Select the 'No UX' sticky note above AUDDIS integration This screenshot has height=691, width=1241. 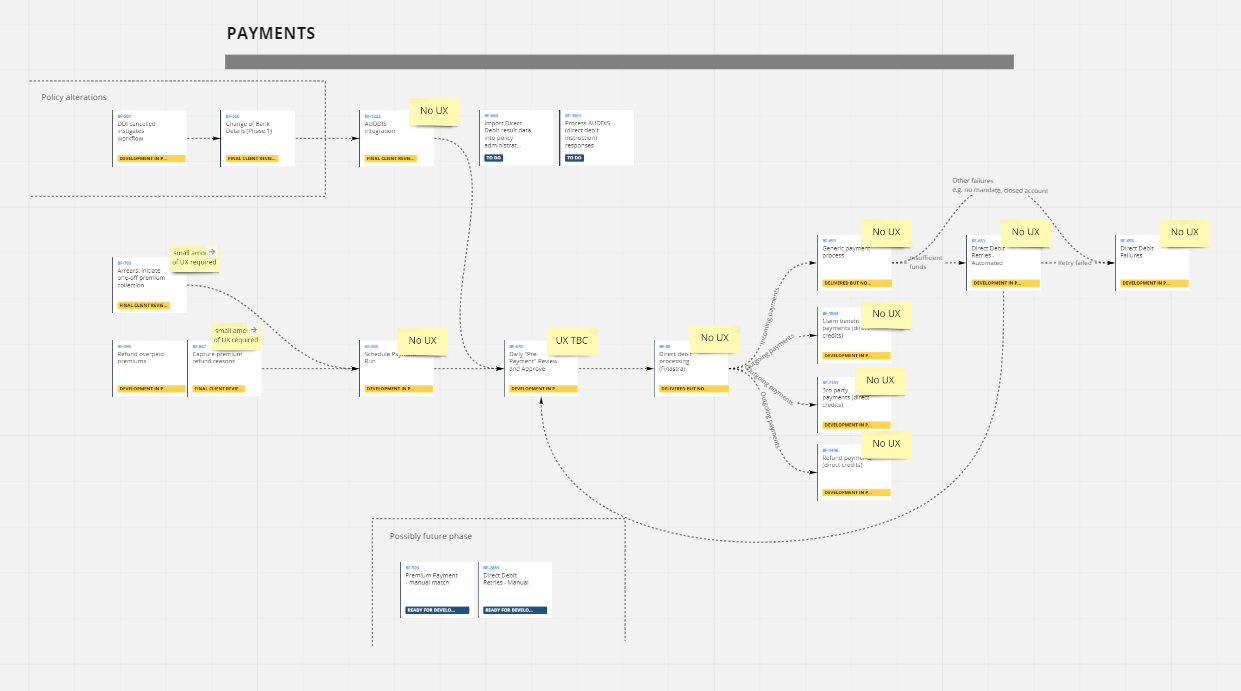[434, 111]
